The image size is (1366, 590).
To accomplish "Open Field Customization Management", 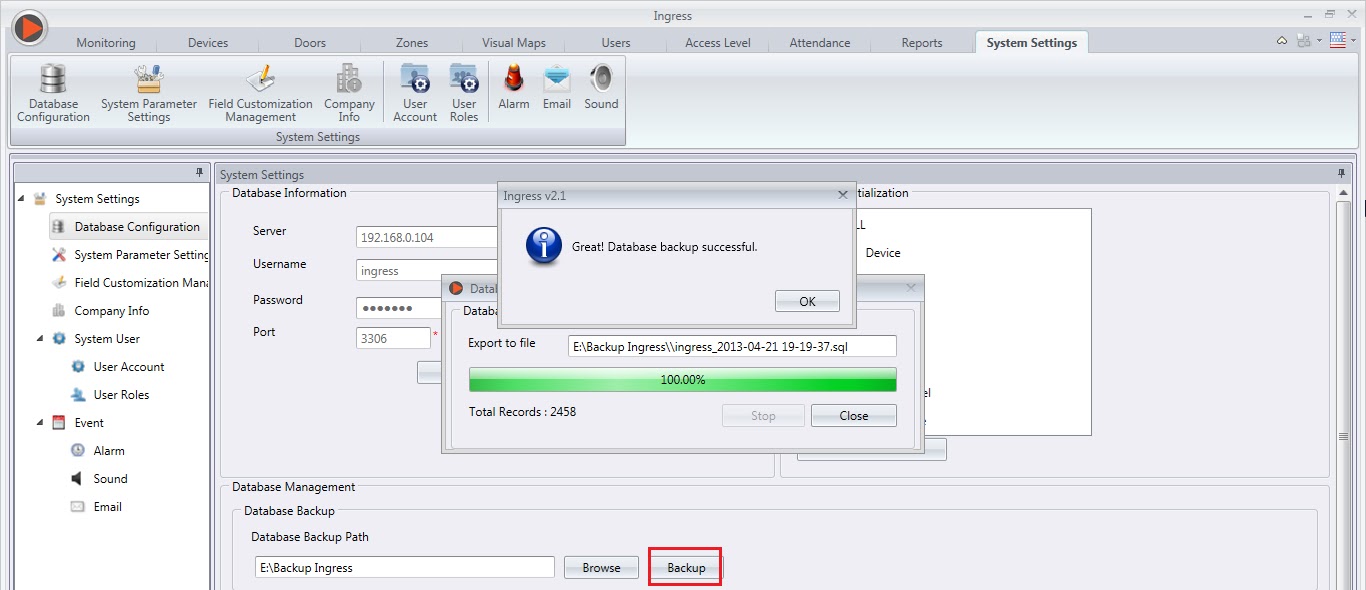I will (x=260, y=92).
